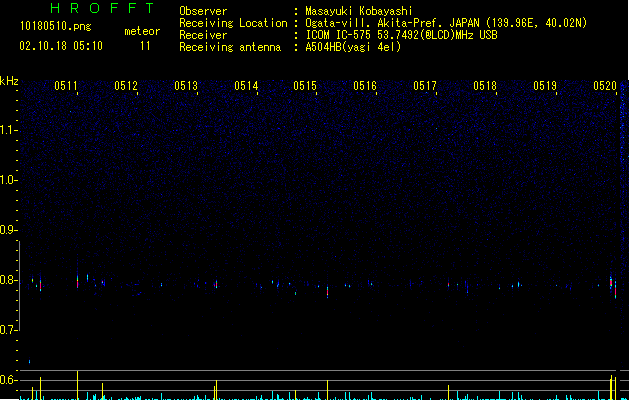
Task: Click the Receiver field label
Action: [203, 35]
